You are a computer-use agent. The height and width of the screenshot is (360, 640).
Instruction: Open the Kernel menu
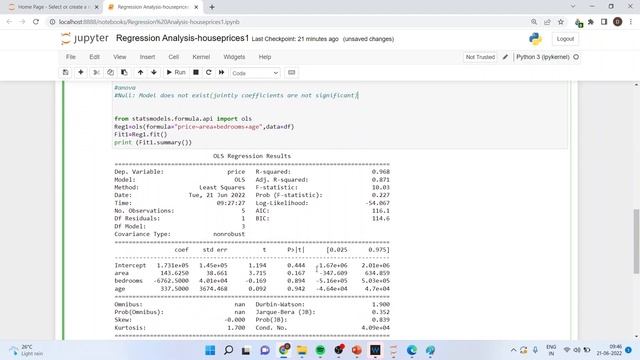pyautogui.click(x=201, y=57)
